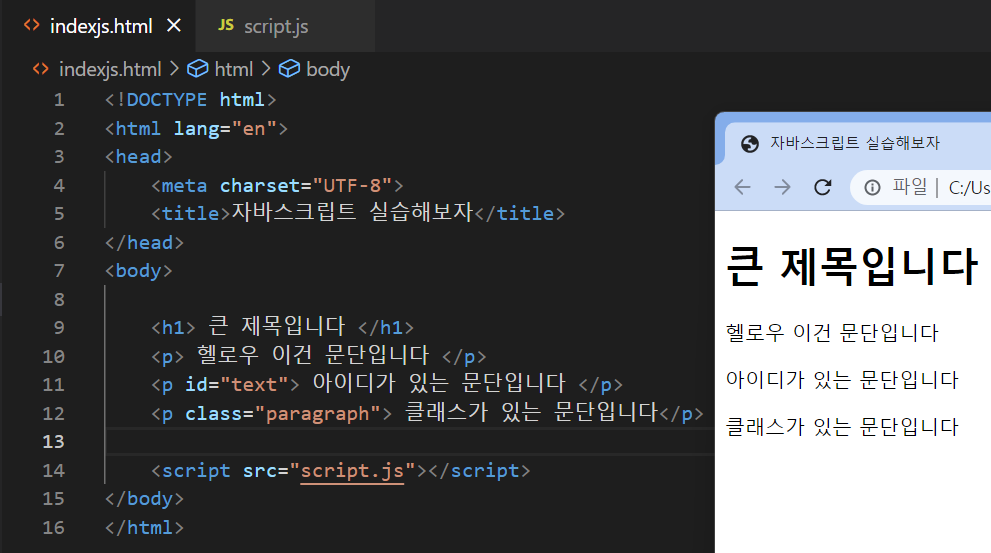Click line number 13 in the gutter
The width and height of the screenshot is (991, 553).
(x=54, y=441)
